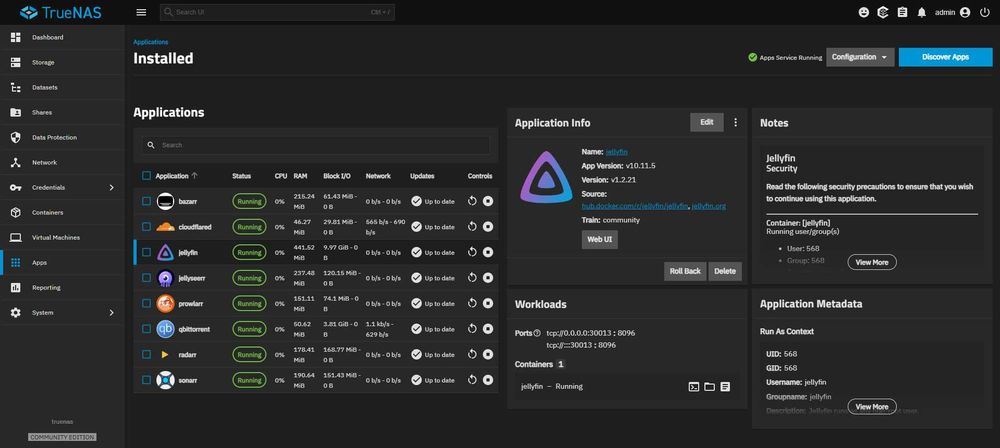The image size is (1000, 448).
Task: Click the TrueNAS logo
Action: coord(61,12)
